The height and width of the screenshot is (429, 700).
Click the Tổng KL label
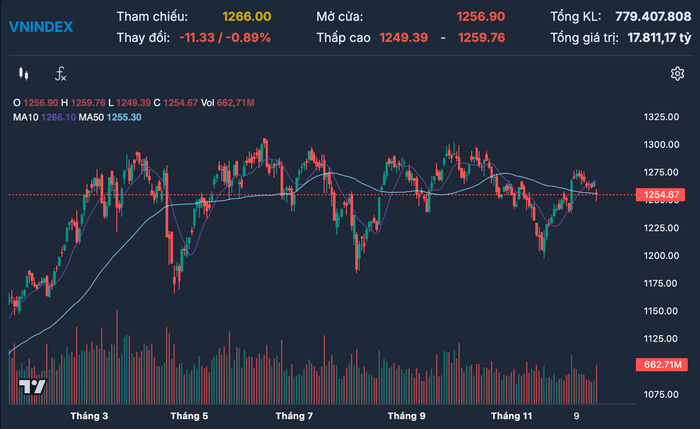click(x=575, y=17)
